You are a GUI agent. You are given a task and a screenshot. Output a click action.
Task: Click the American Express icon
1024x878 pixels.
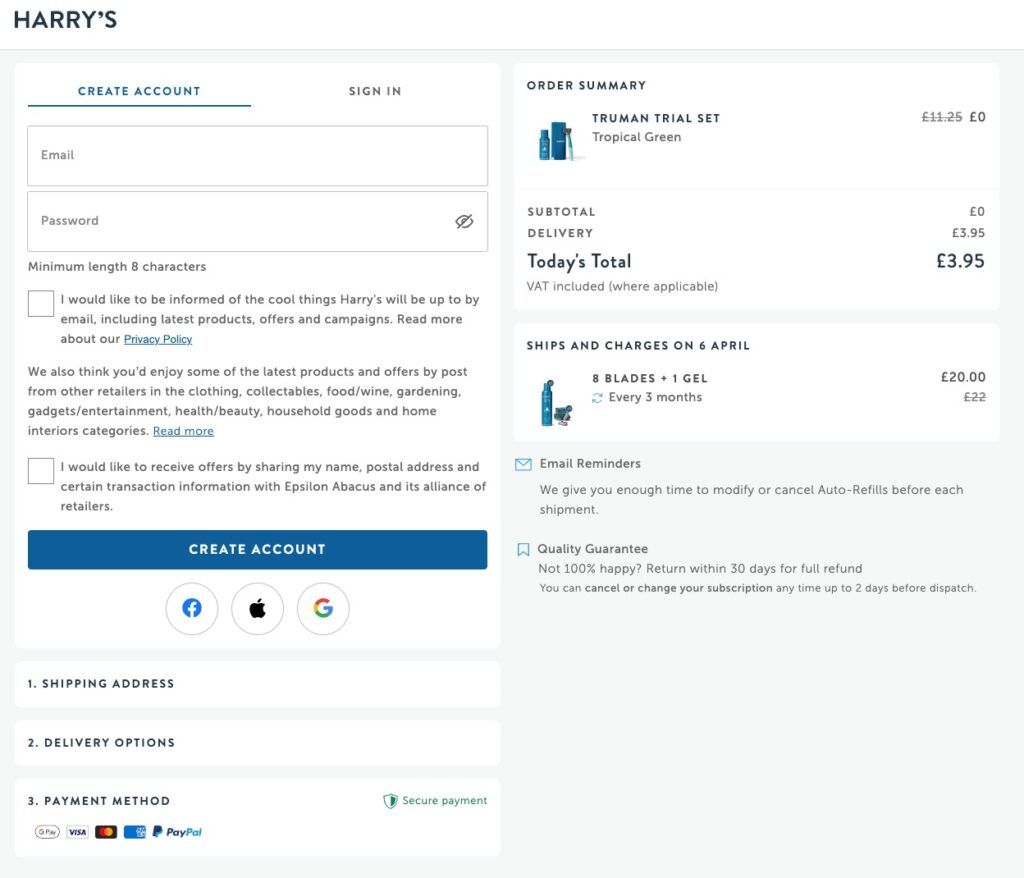tap(135, 832)
